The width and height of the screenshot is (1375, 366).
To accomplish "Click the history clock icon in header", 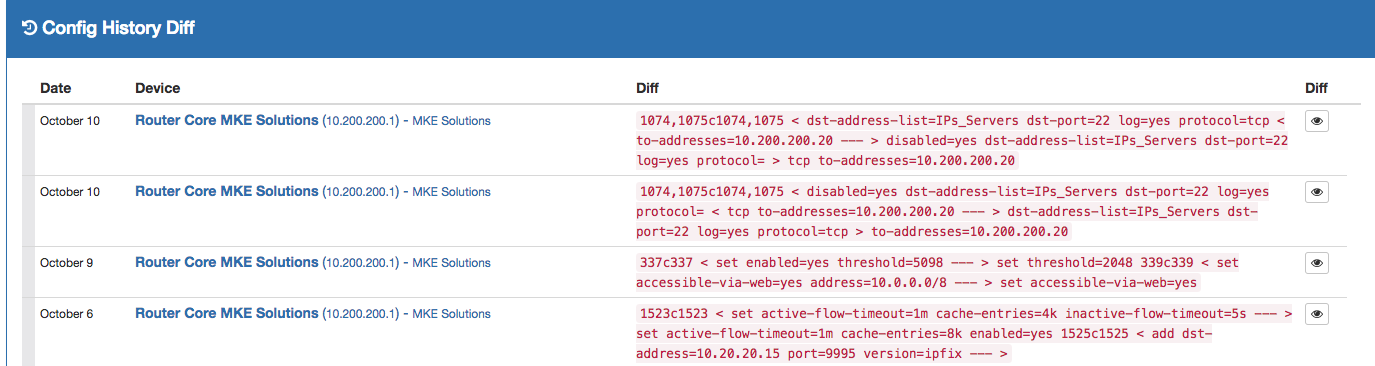I will pyautogui.click(x=29, y=28).
